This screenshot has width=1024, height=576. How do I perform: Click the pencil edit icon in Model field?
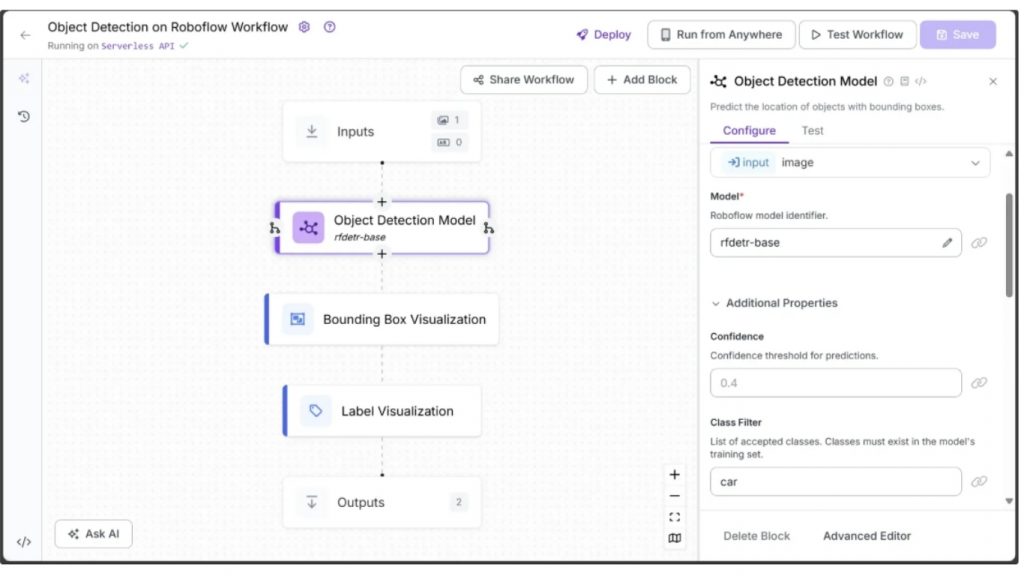pos(947,243)
